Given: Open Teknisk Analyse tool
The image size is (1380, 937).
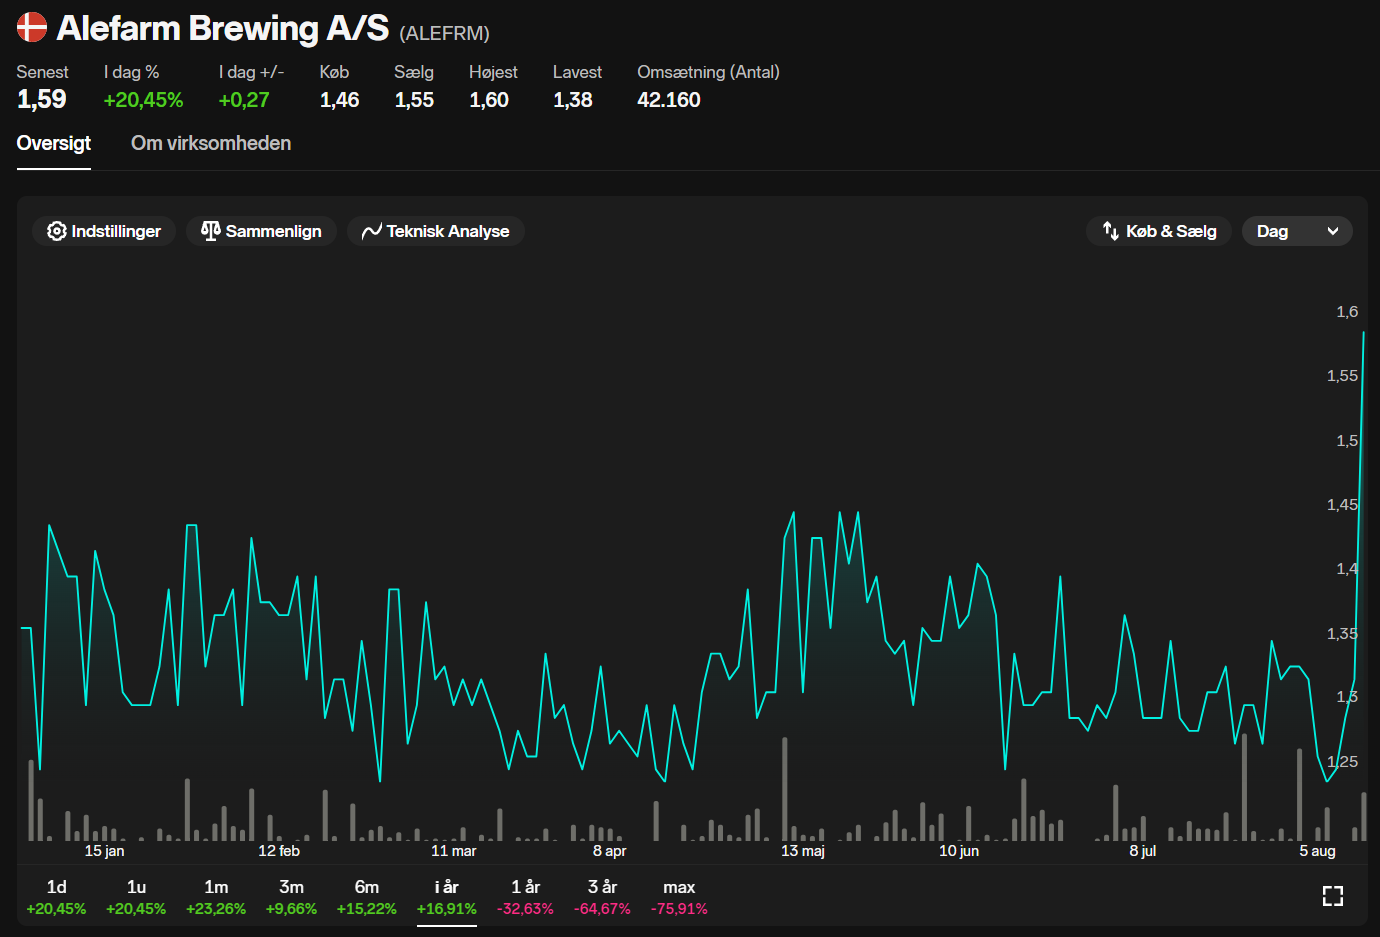Looking at the screenshot, I should click(x=436, y=231).
